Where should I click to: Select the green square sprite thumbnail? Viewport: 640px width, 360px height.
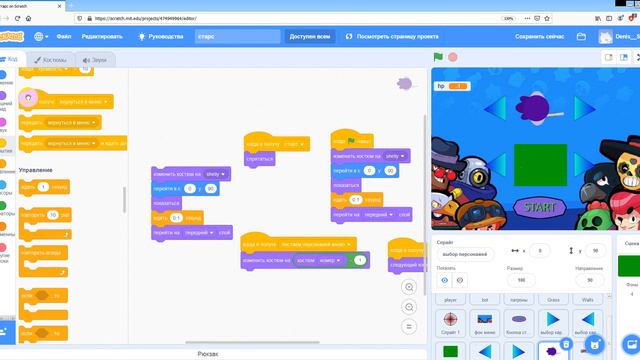(x=450, y=351)
